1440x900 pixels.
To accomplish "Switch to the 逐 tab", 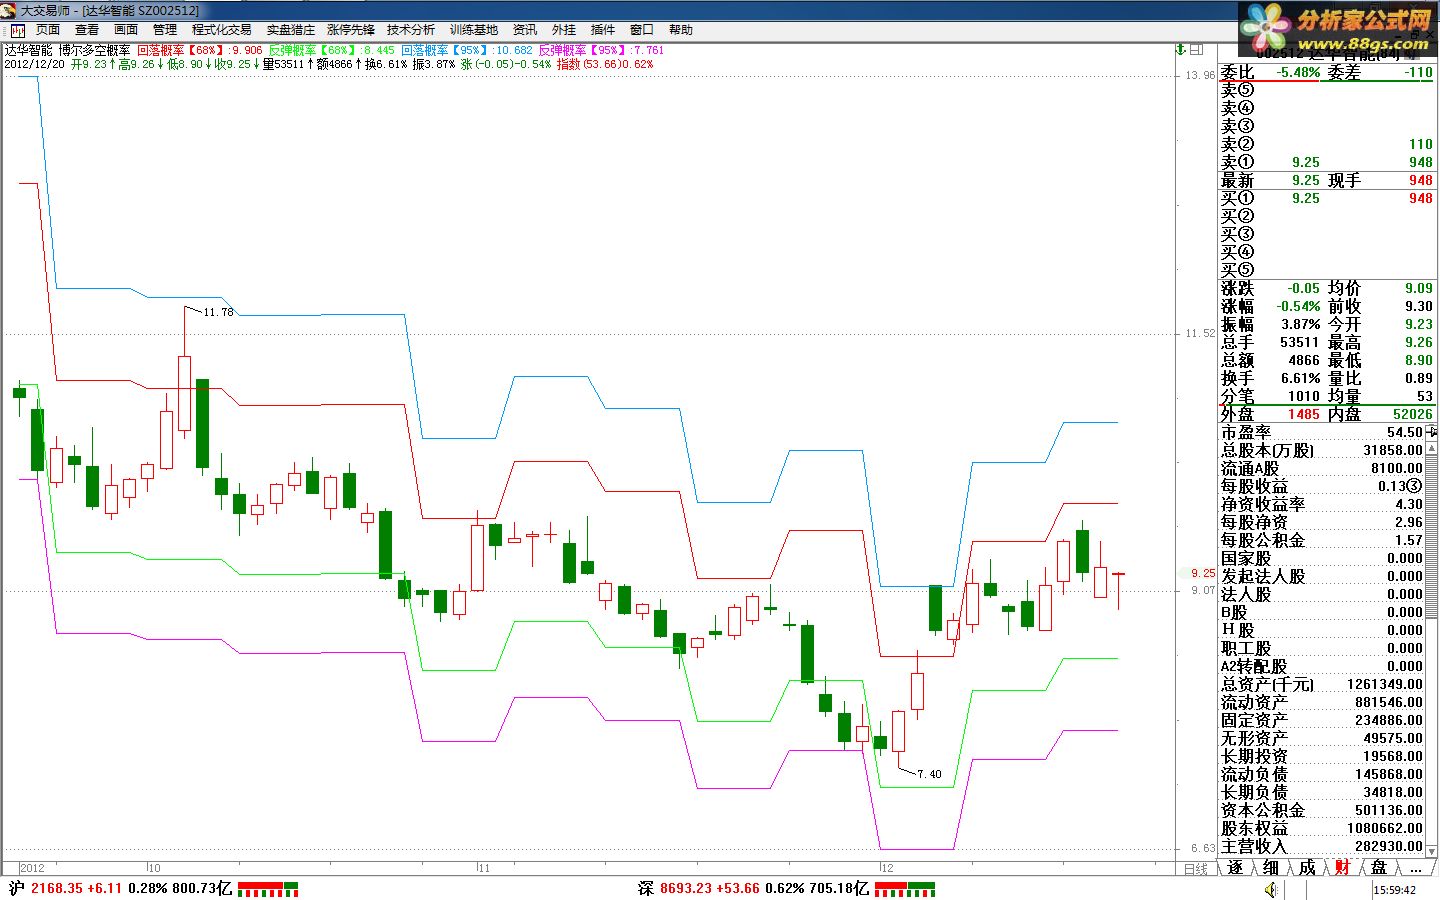I will pyautogui.click(x=1235, y=867).
